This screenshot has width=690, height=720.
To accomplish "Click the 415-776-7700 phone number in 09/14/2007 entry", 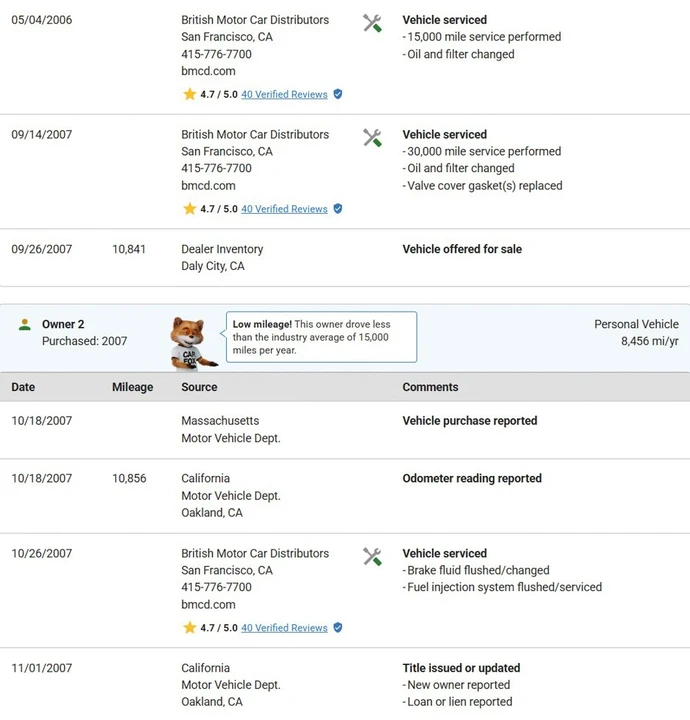I will (x=216, y=168).
